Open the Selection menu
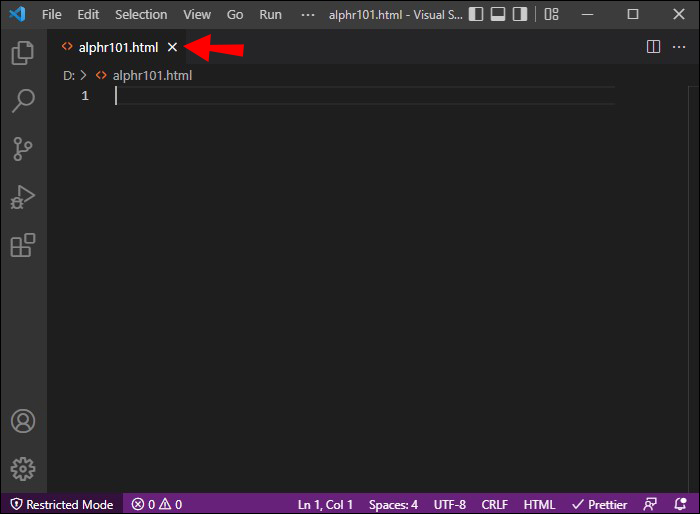Viewport: 700px width, 514px height. [141, 14]
